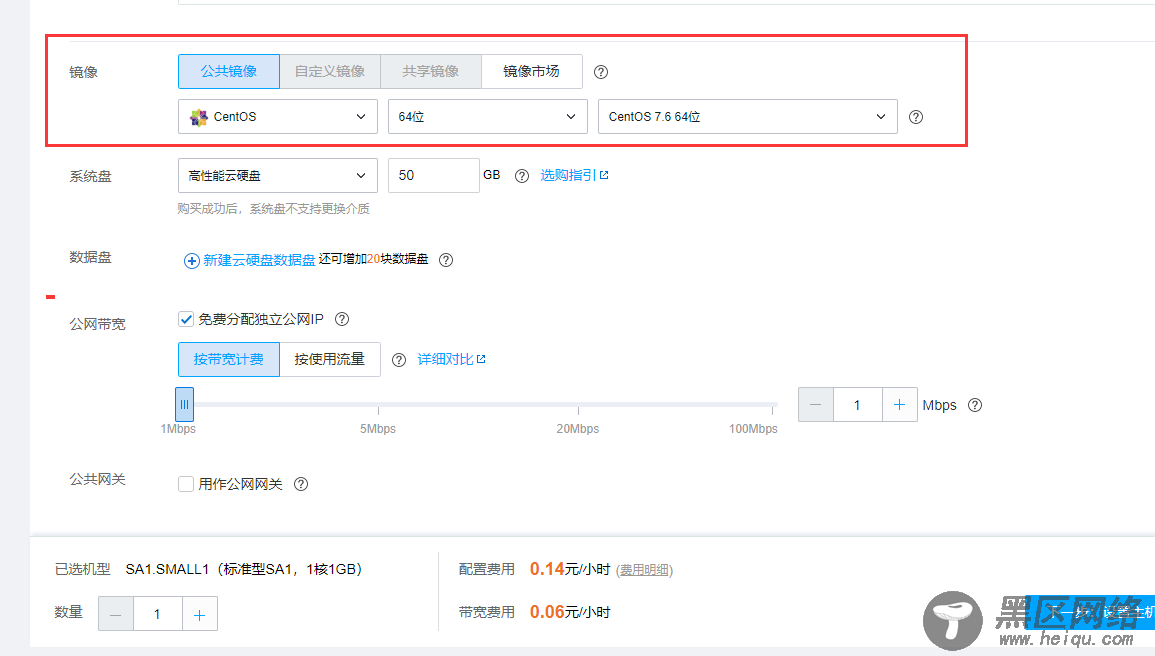Click the 100Mbps slider label
Screen dimensions: 1155x656
[x=753, y=428]
